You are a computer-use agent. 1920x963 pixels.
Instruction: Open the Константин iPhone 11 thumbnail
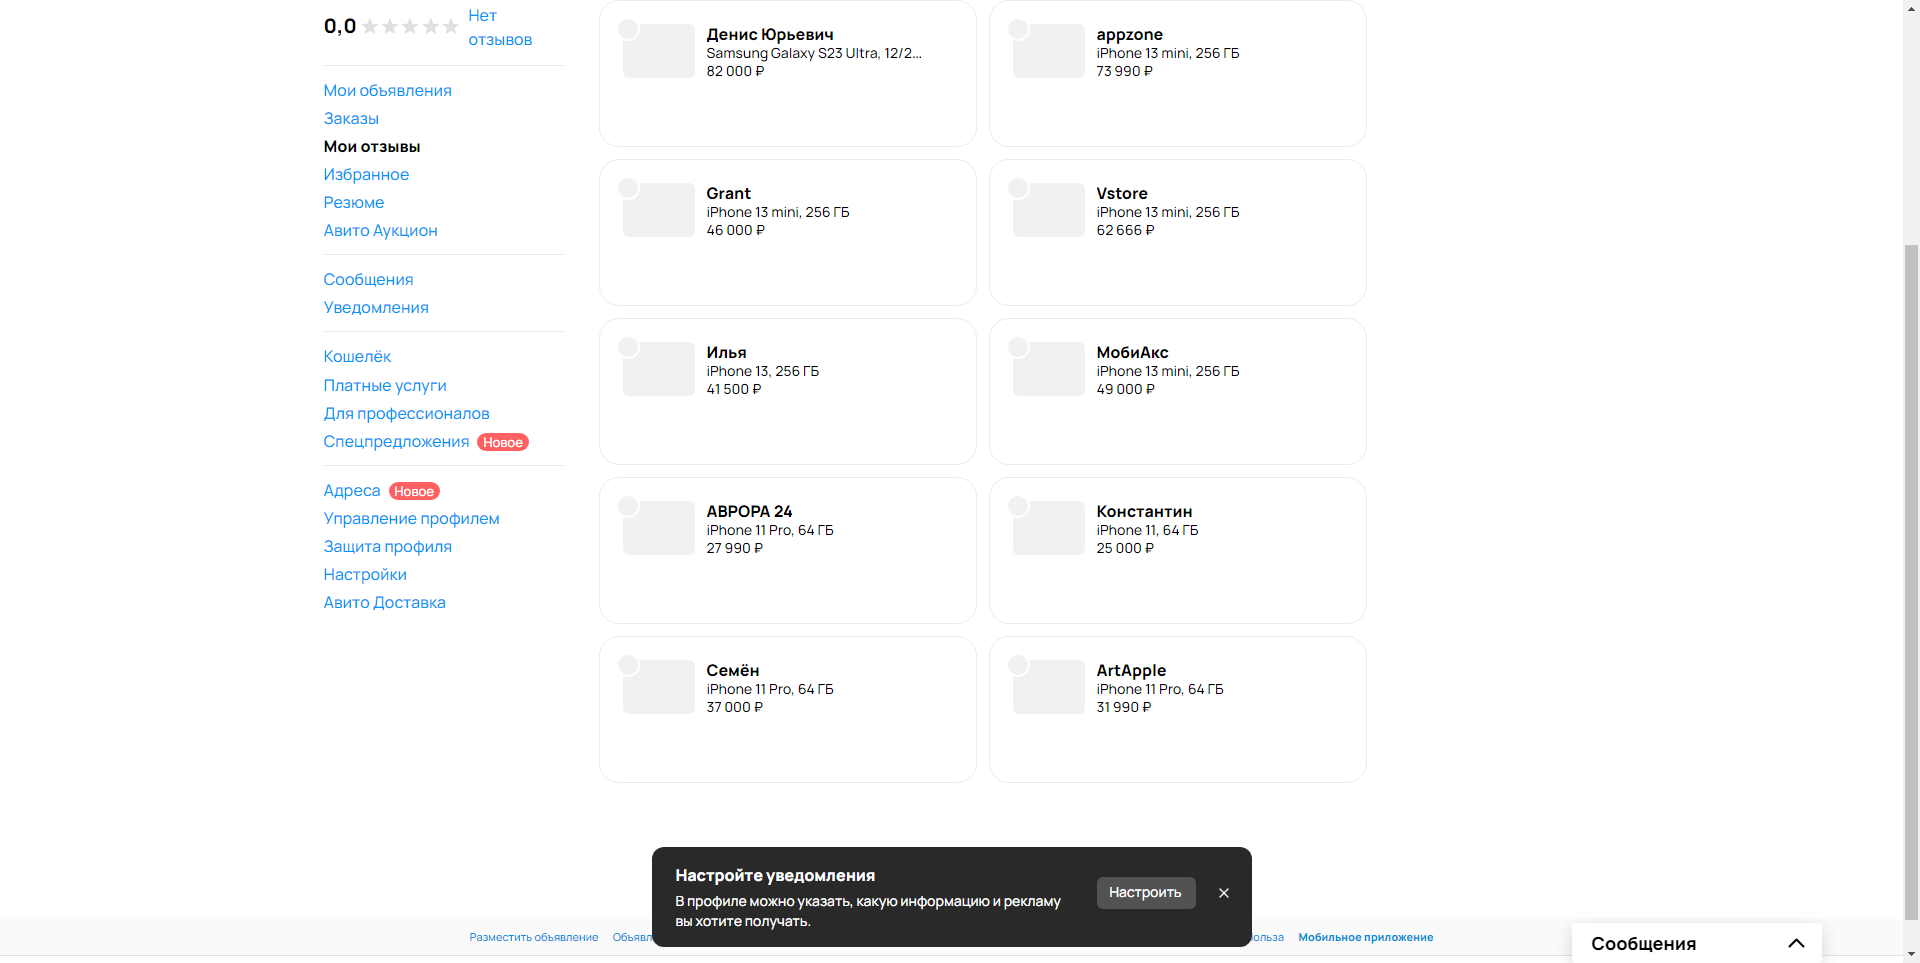point(1048,528)
